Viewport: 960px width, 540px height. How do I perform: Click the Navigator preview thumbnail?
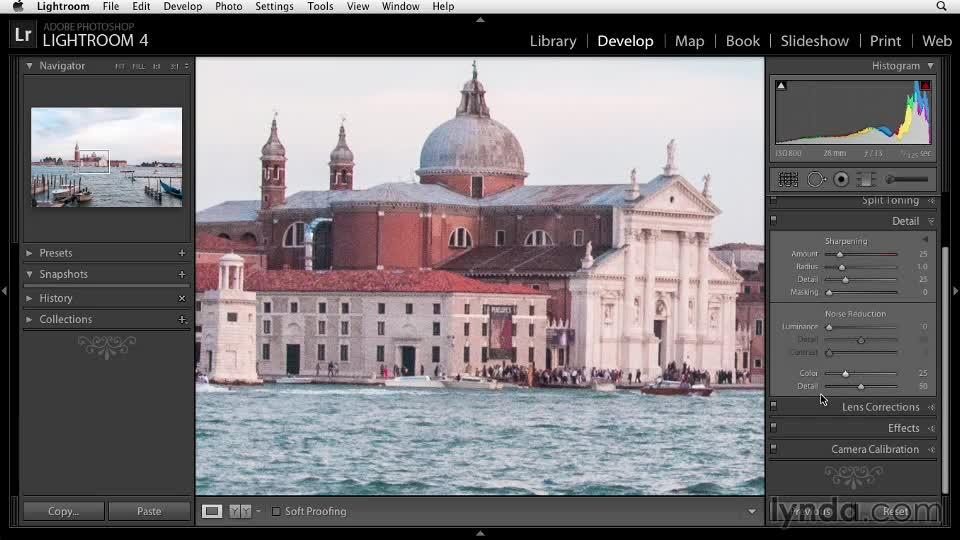tap(107, 157)
